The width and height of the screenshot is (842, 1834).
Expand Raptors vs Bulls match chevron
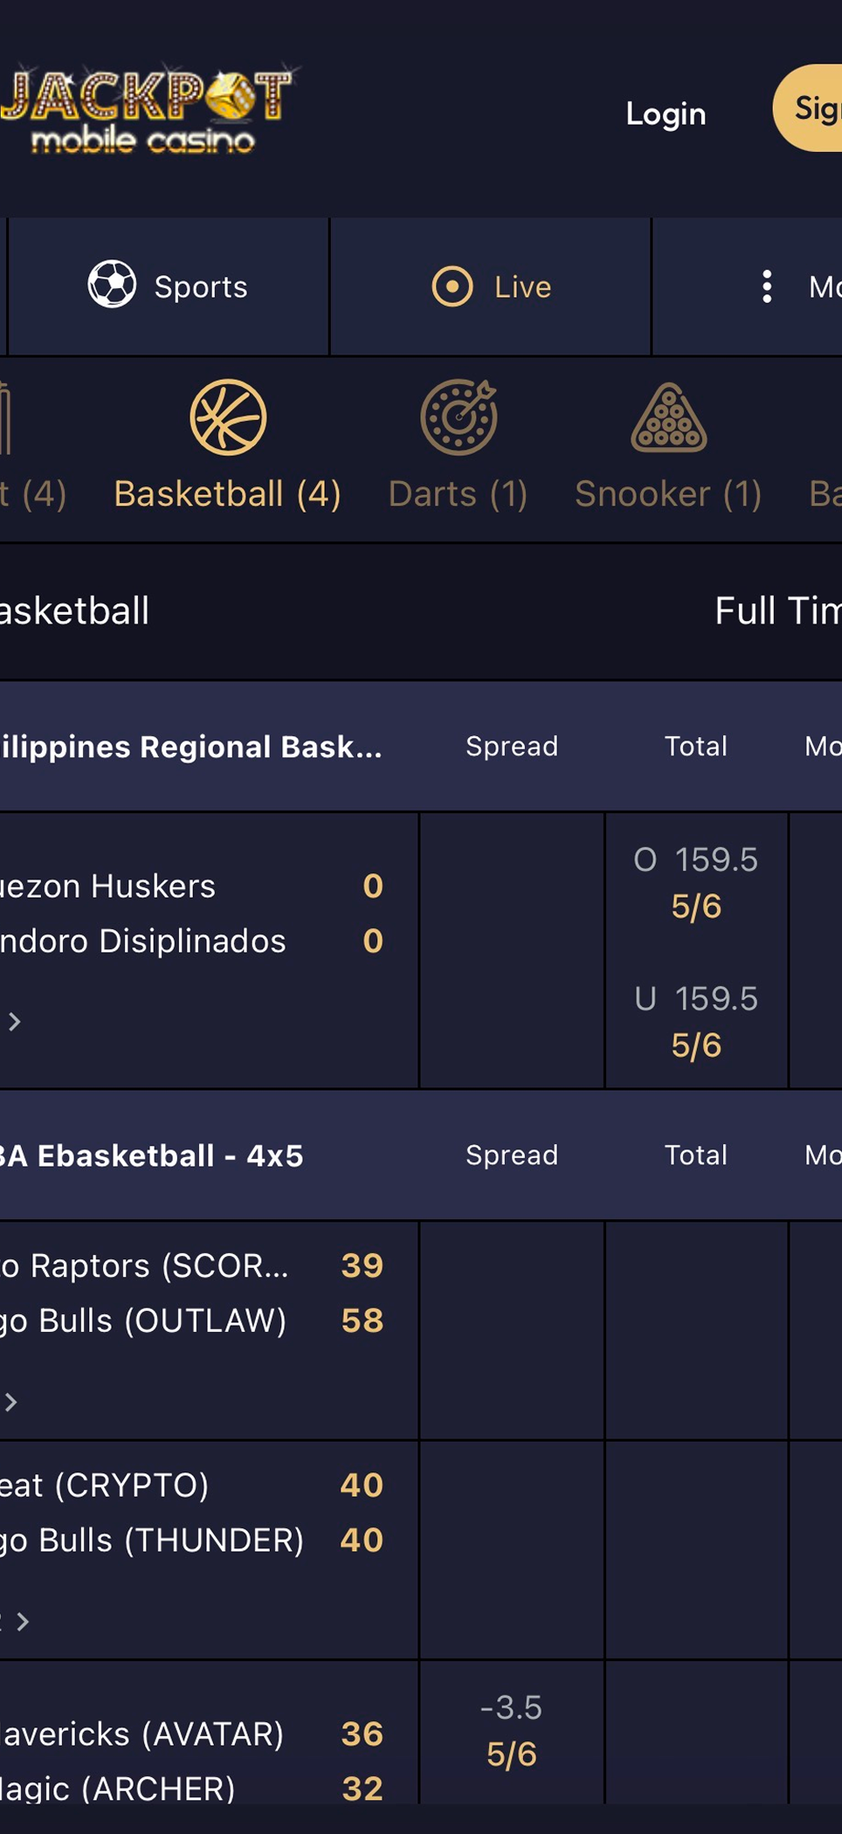pos(11,1402)
